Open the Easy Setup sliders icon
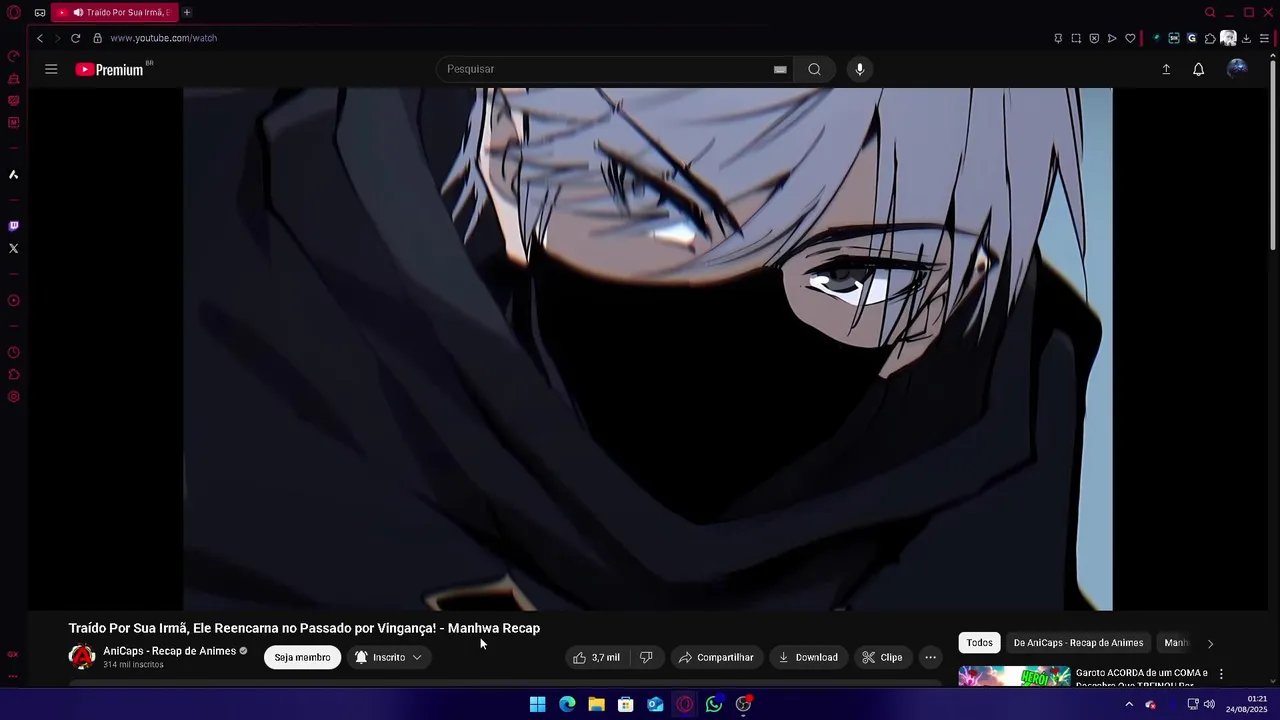 [1264, 38]
